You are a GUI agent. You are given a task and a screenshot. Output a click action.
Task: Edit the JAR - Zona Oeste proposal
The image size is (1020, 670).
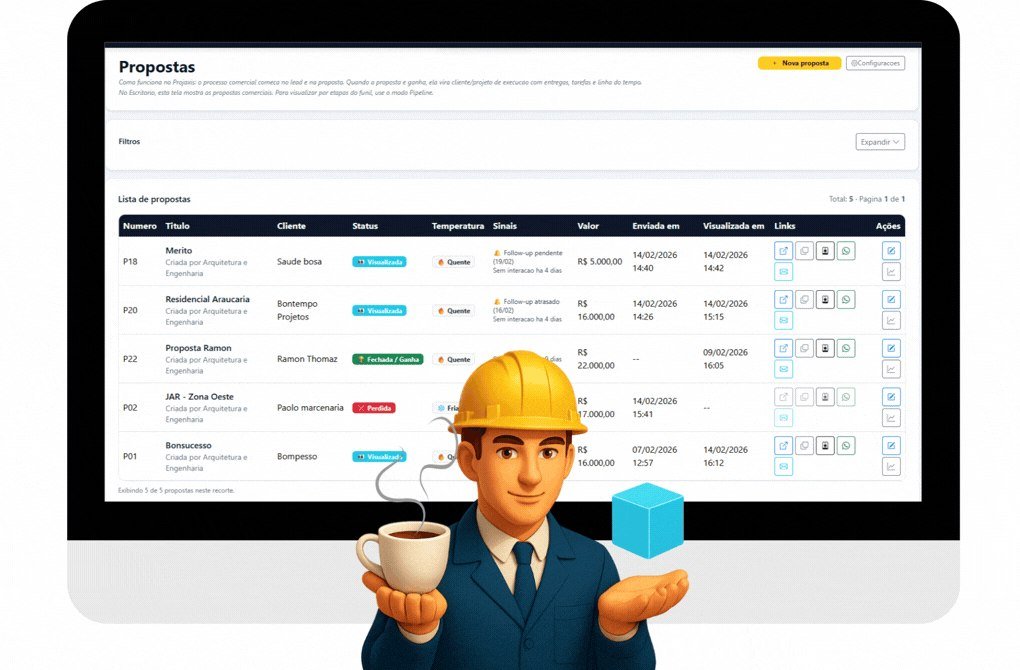pos(891,397)
